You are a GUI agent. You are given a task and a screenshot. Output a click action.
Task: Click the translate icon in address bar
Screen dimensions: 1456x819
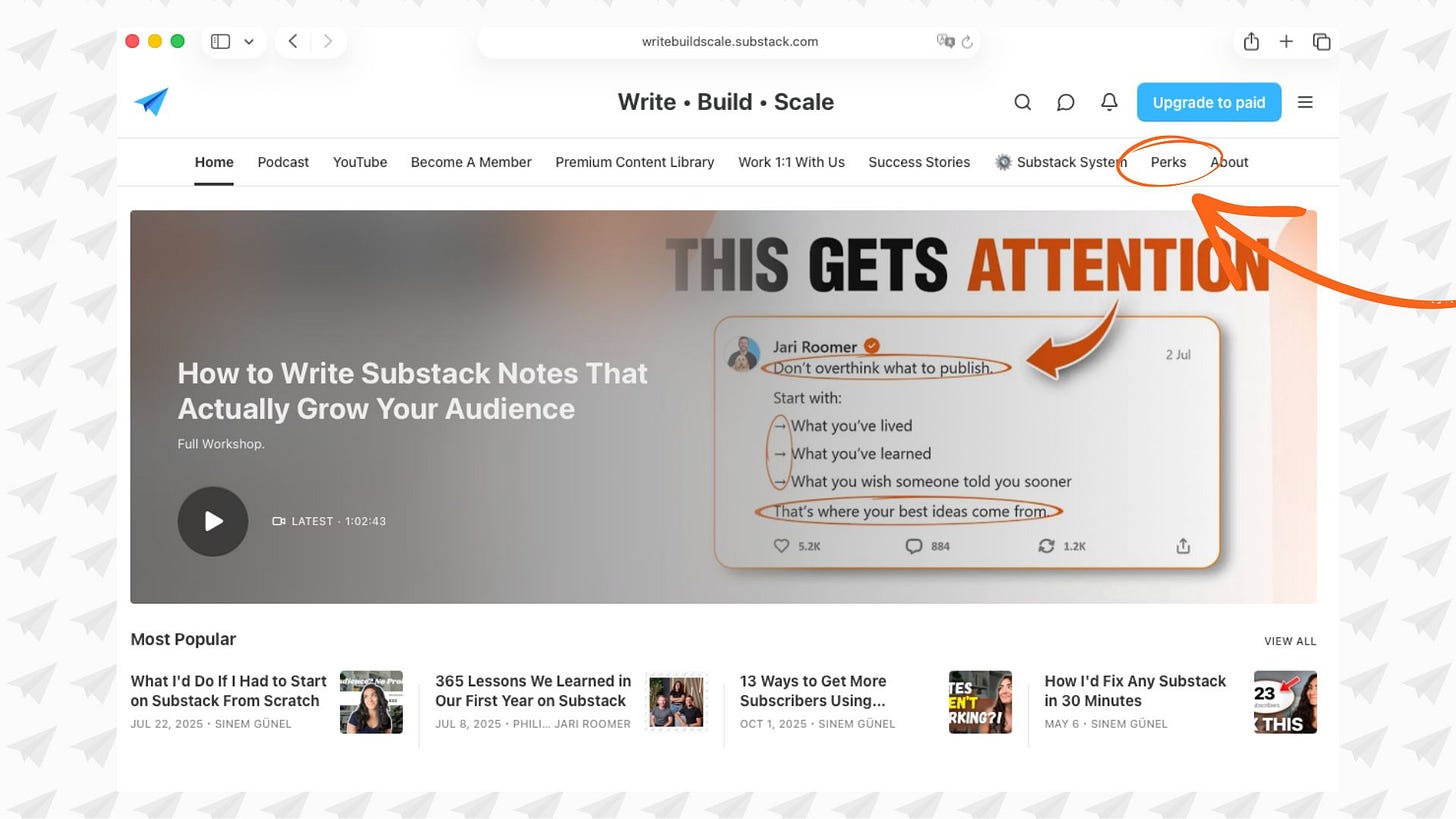[945, 41]
